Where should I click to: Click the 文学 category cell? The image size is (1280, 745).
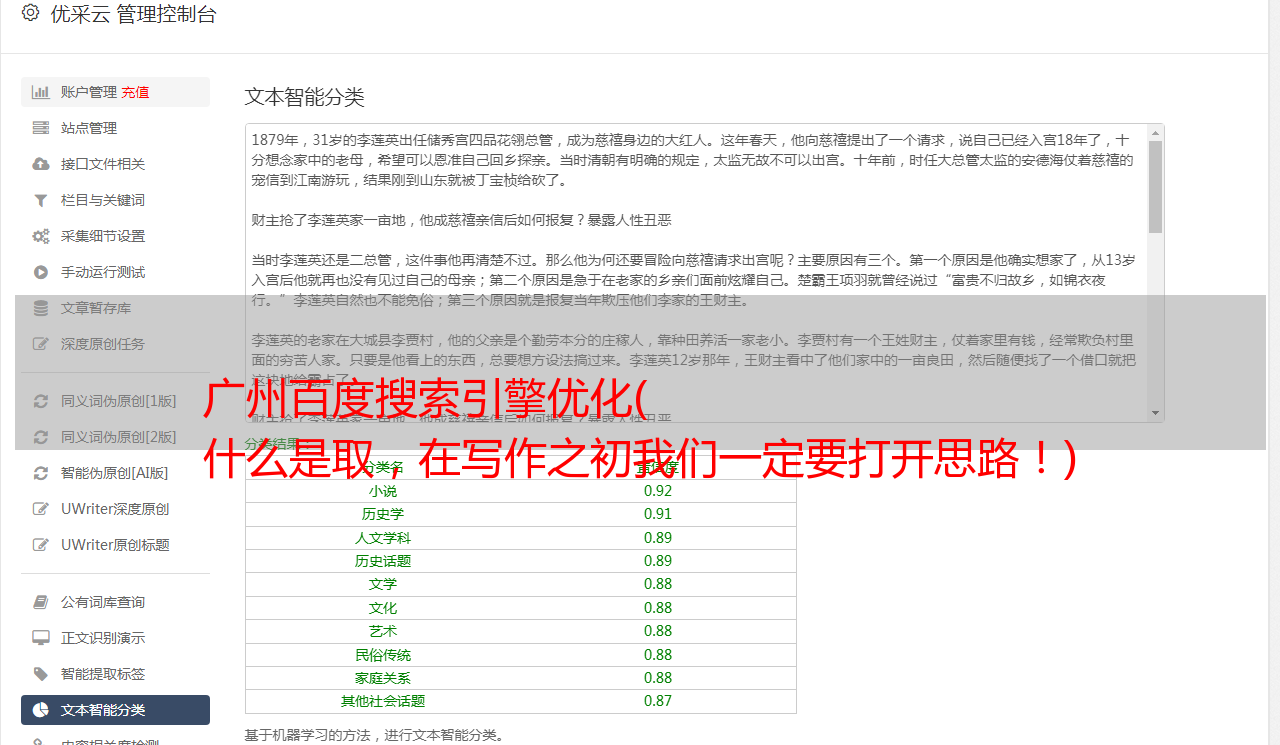coord(383,584)
